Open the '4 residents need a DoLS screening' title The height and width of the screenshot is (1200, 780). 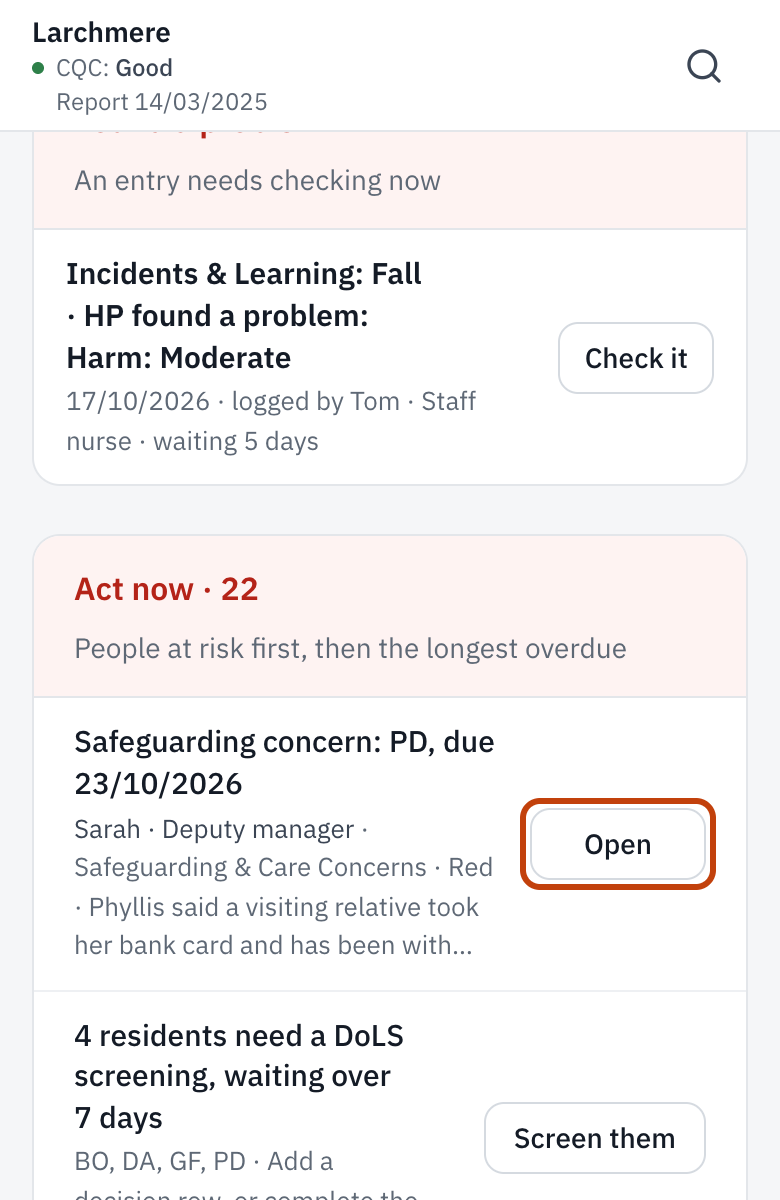coord(239,1076)
